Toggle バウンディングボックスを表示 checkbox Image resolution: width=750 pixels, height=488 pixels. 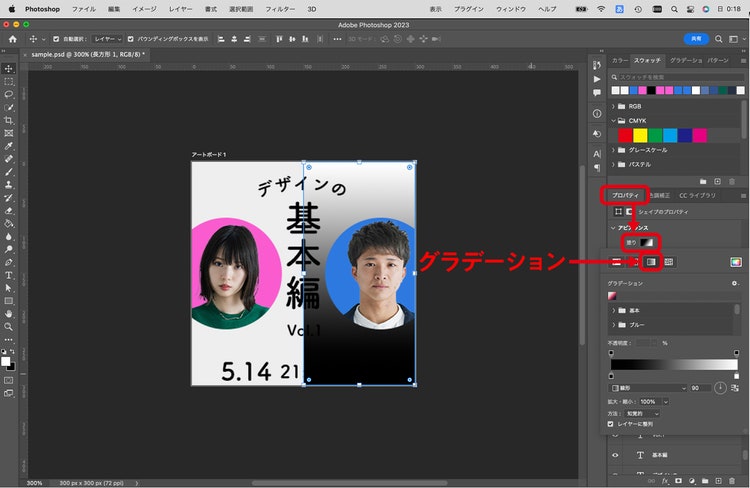131,39
